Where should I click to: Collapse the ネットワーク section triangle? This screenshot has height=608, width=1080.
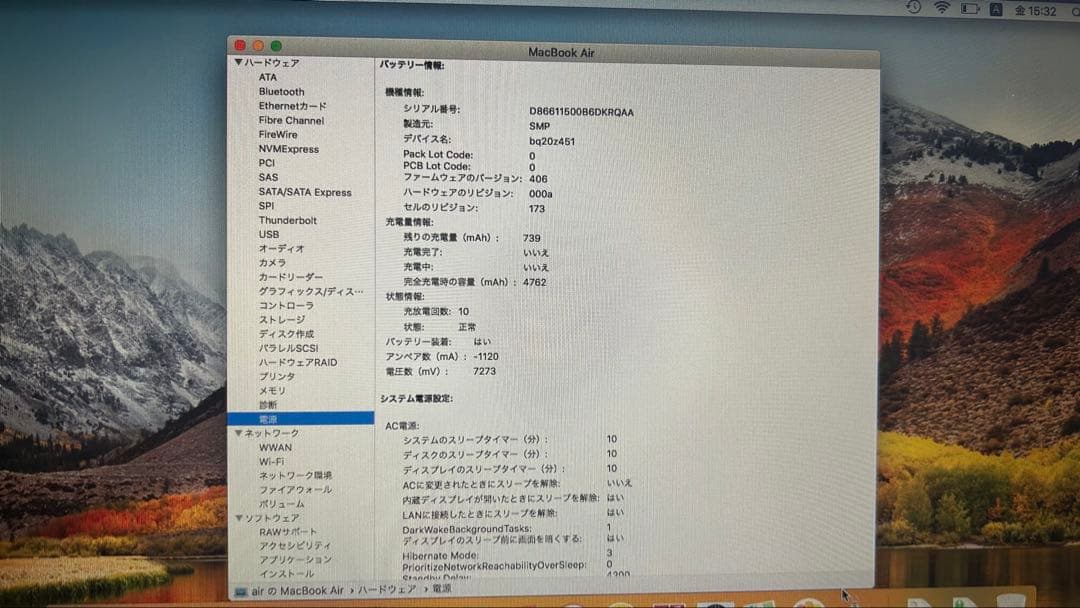pos(238,433)
